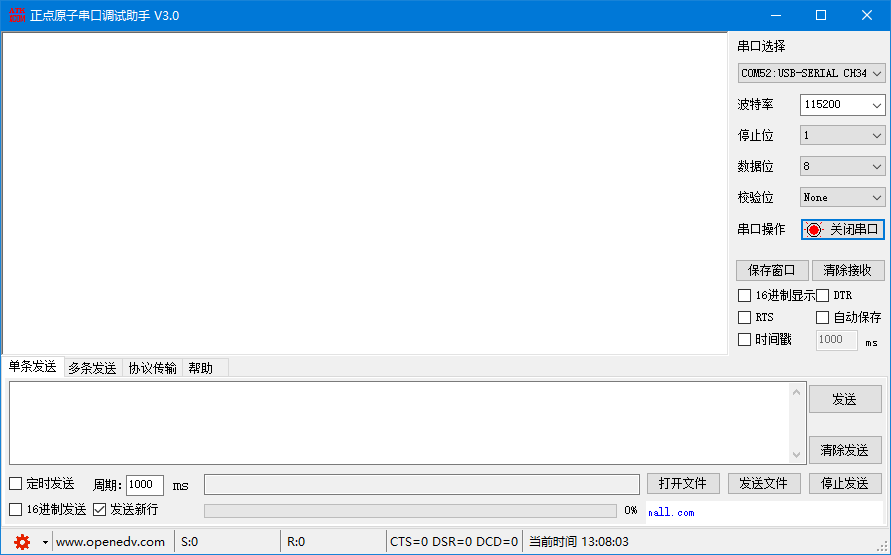The width and height of the screenshot is (891, 555).
Task: Turn on 自动保存 auto-save option
Action: click(x=823, y=317)
